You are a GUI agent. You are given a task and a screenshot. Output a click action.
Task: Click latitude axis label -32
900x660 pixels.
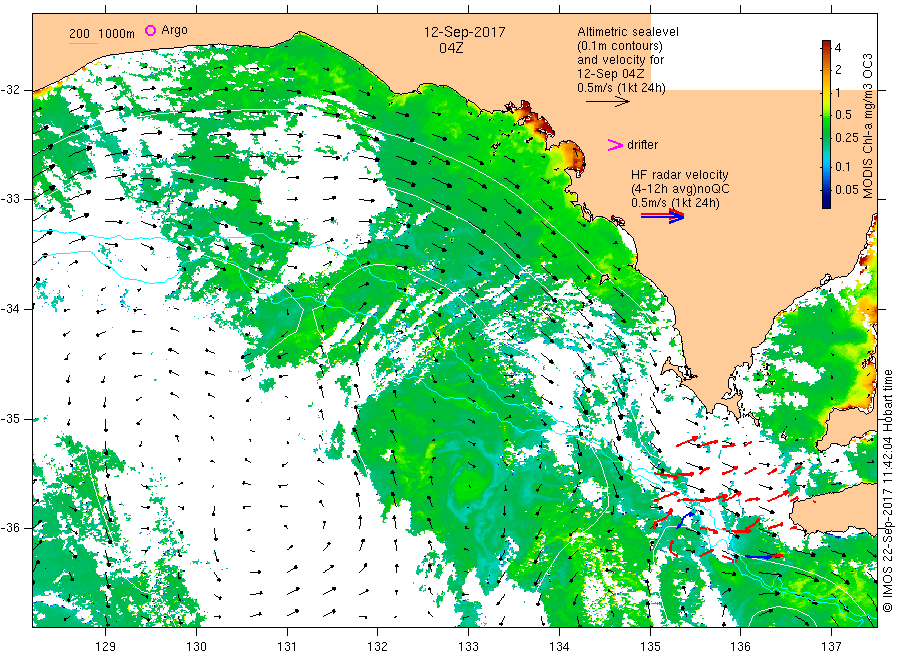click(x=11, y=90)
